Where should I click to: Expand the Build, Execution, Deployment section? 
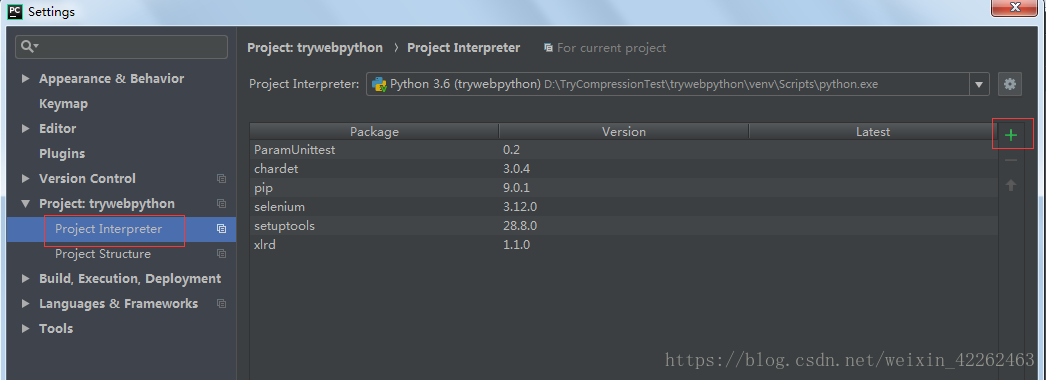[25, 279]
